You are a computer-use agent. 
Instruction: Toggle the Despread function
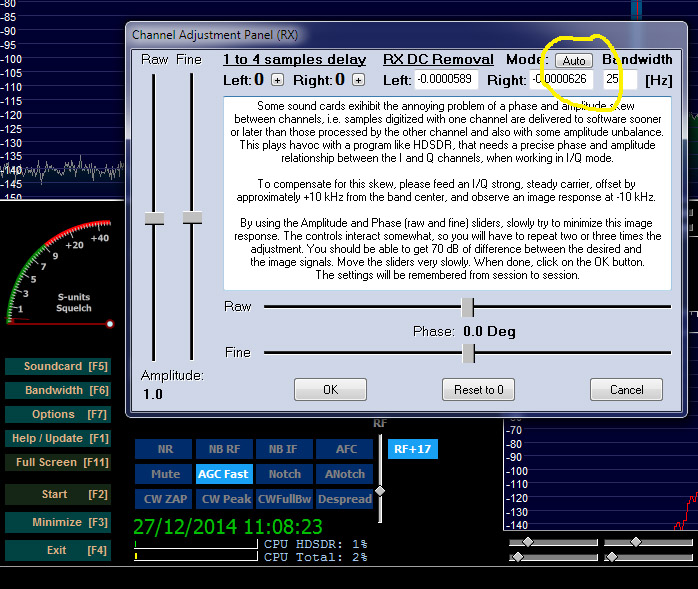coord(345,499)
